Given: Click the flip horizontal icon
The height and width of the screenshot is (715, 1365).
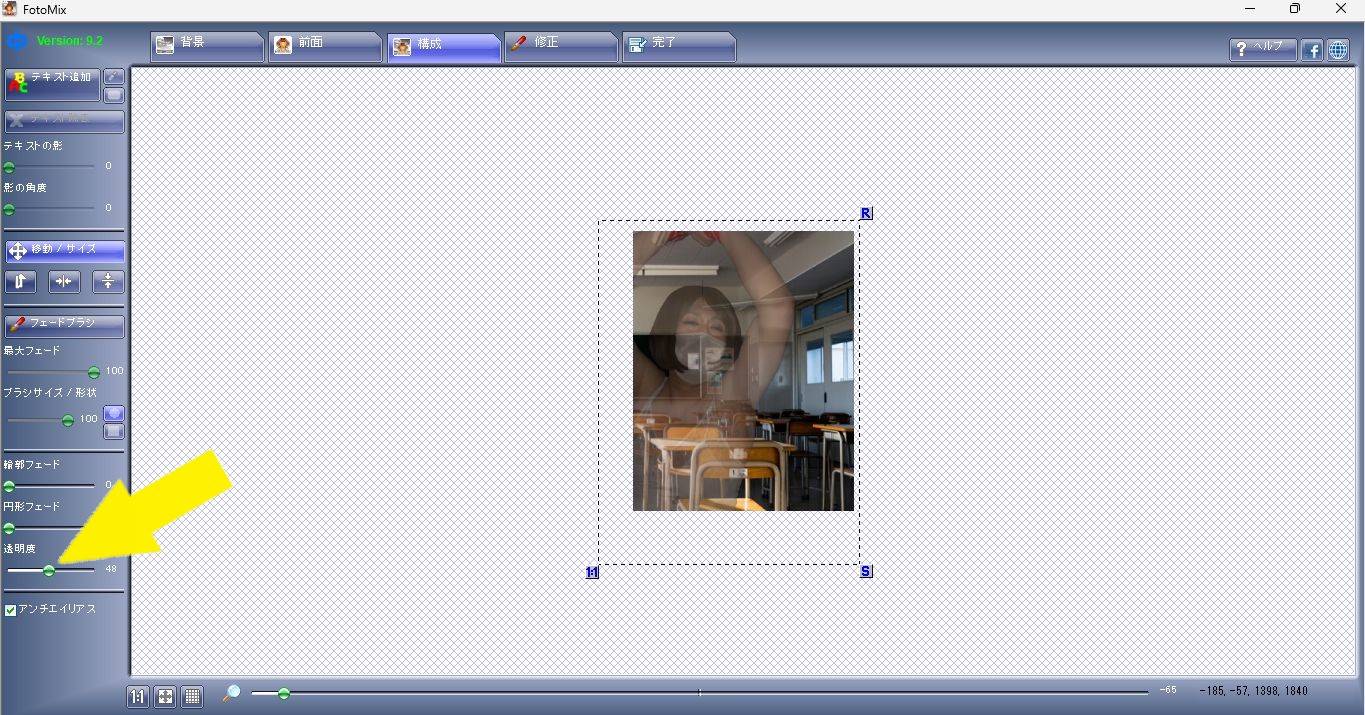Looking at the screenshot, I should click(x=64, y=282).
